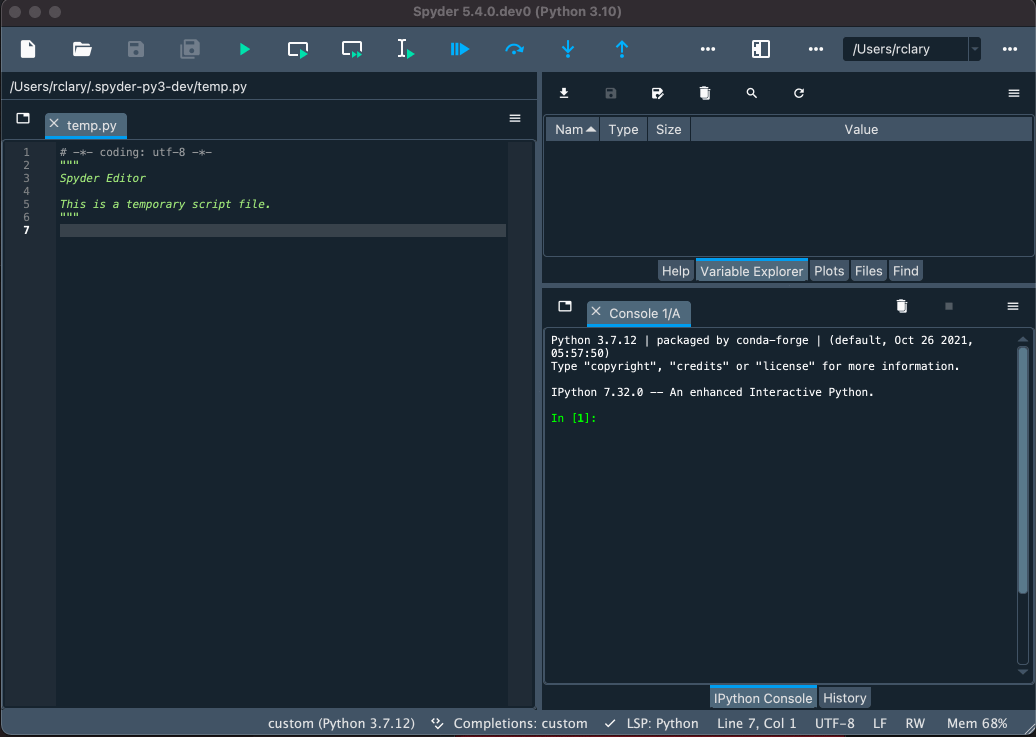Viewport: 1036px width, 737px height.
Task: Step into function with down arrow
Action: pos(568,49)
